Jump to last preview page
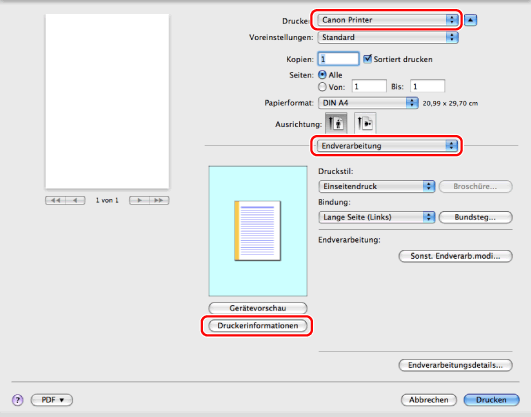 point(159,200)
